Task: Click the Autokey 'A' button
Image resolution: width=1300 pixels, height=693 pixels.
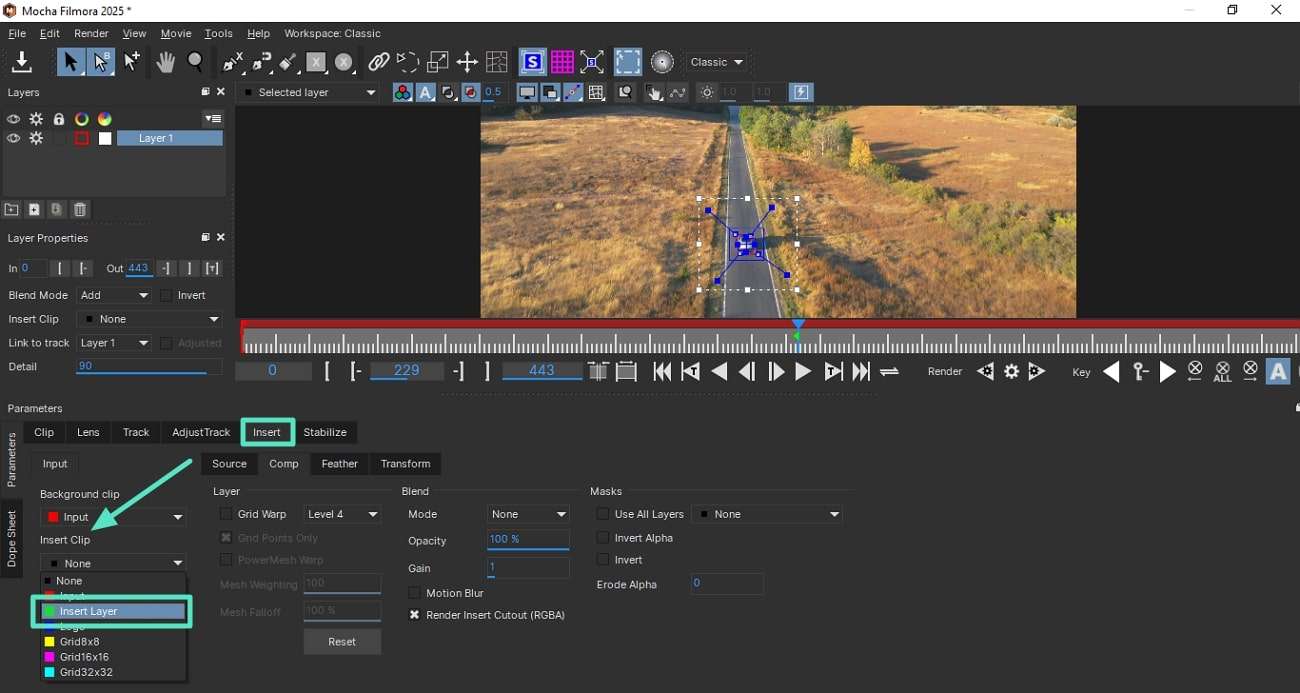Action: (1278, 372)
